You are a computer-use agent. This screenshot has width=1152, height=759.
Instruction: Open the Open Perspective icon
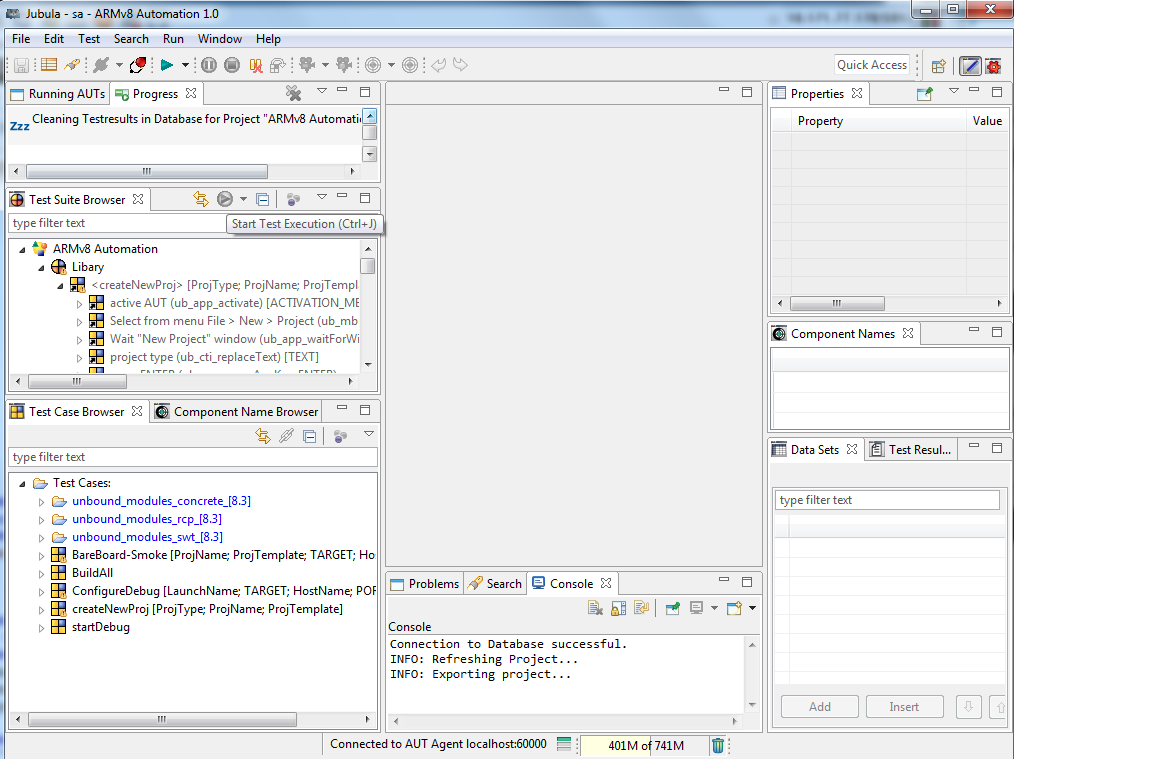pos(938,66)
